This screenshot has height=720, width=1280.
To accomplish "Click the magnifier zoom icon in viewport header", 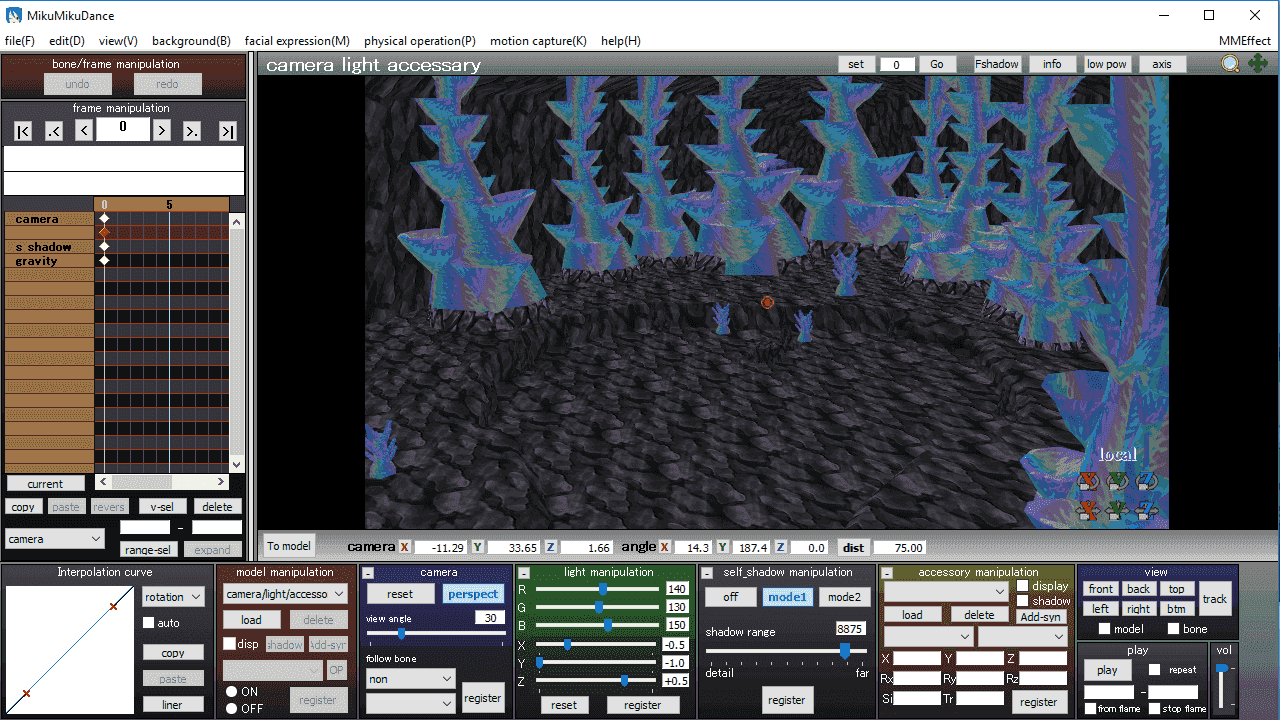I will coord(1230,64).
